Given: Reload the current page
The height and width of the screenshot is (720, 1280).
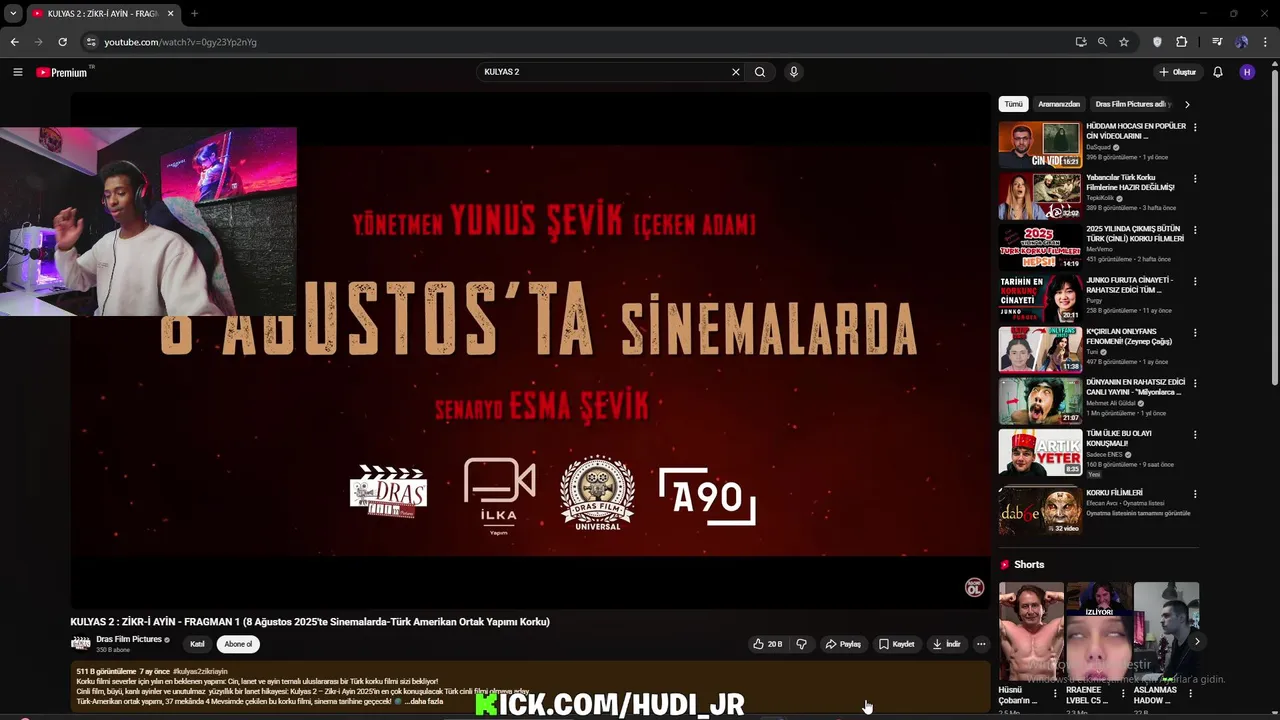Looking at the screenshot, I should (62, 42).
